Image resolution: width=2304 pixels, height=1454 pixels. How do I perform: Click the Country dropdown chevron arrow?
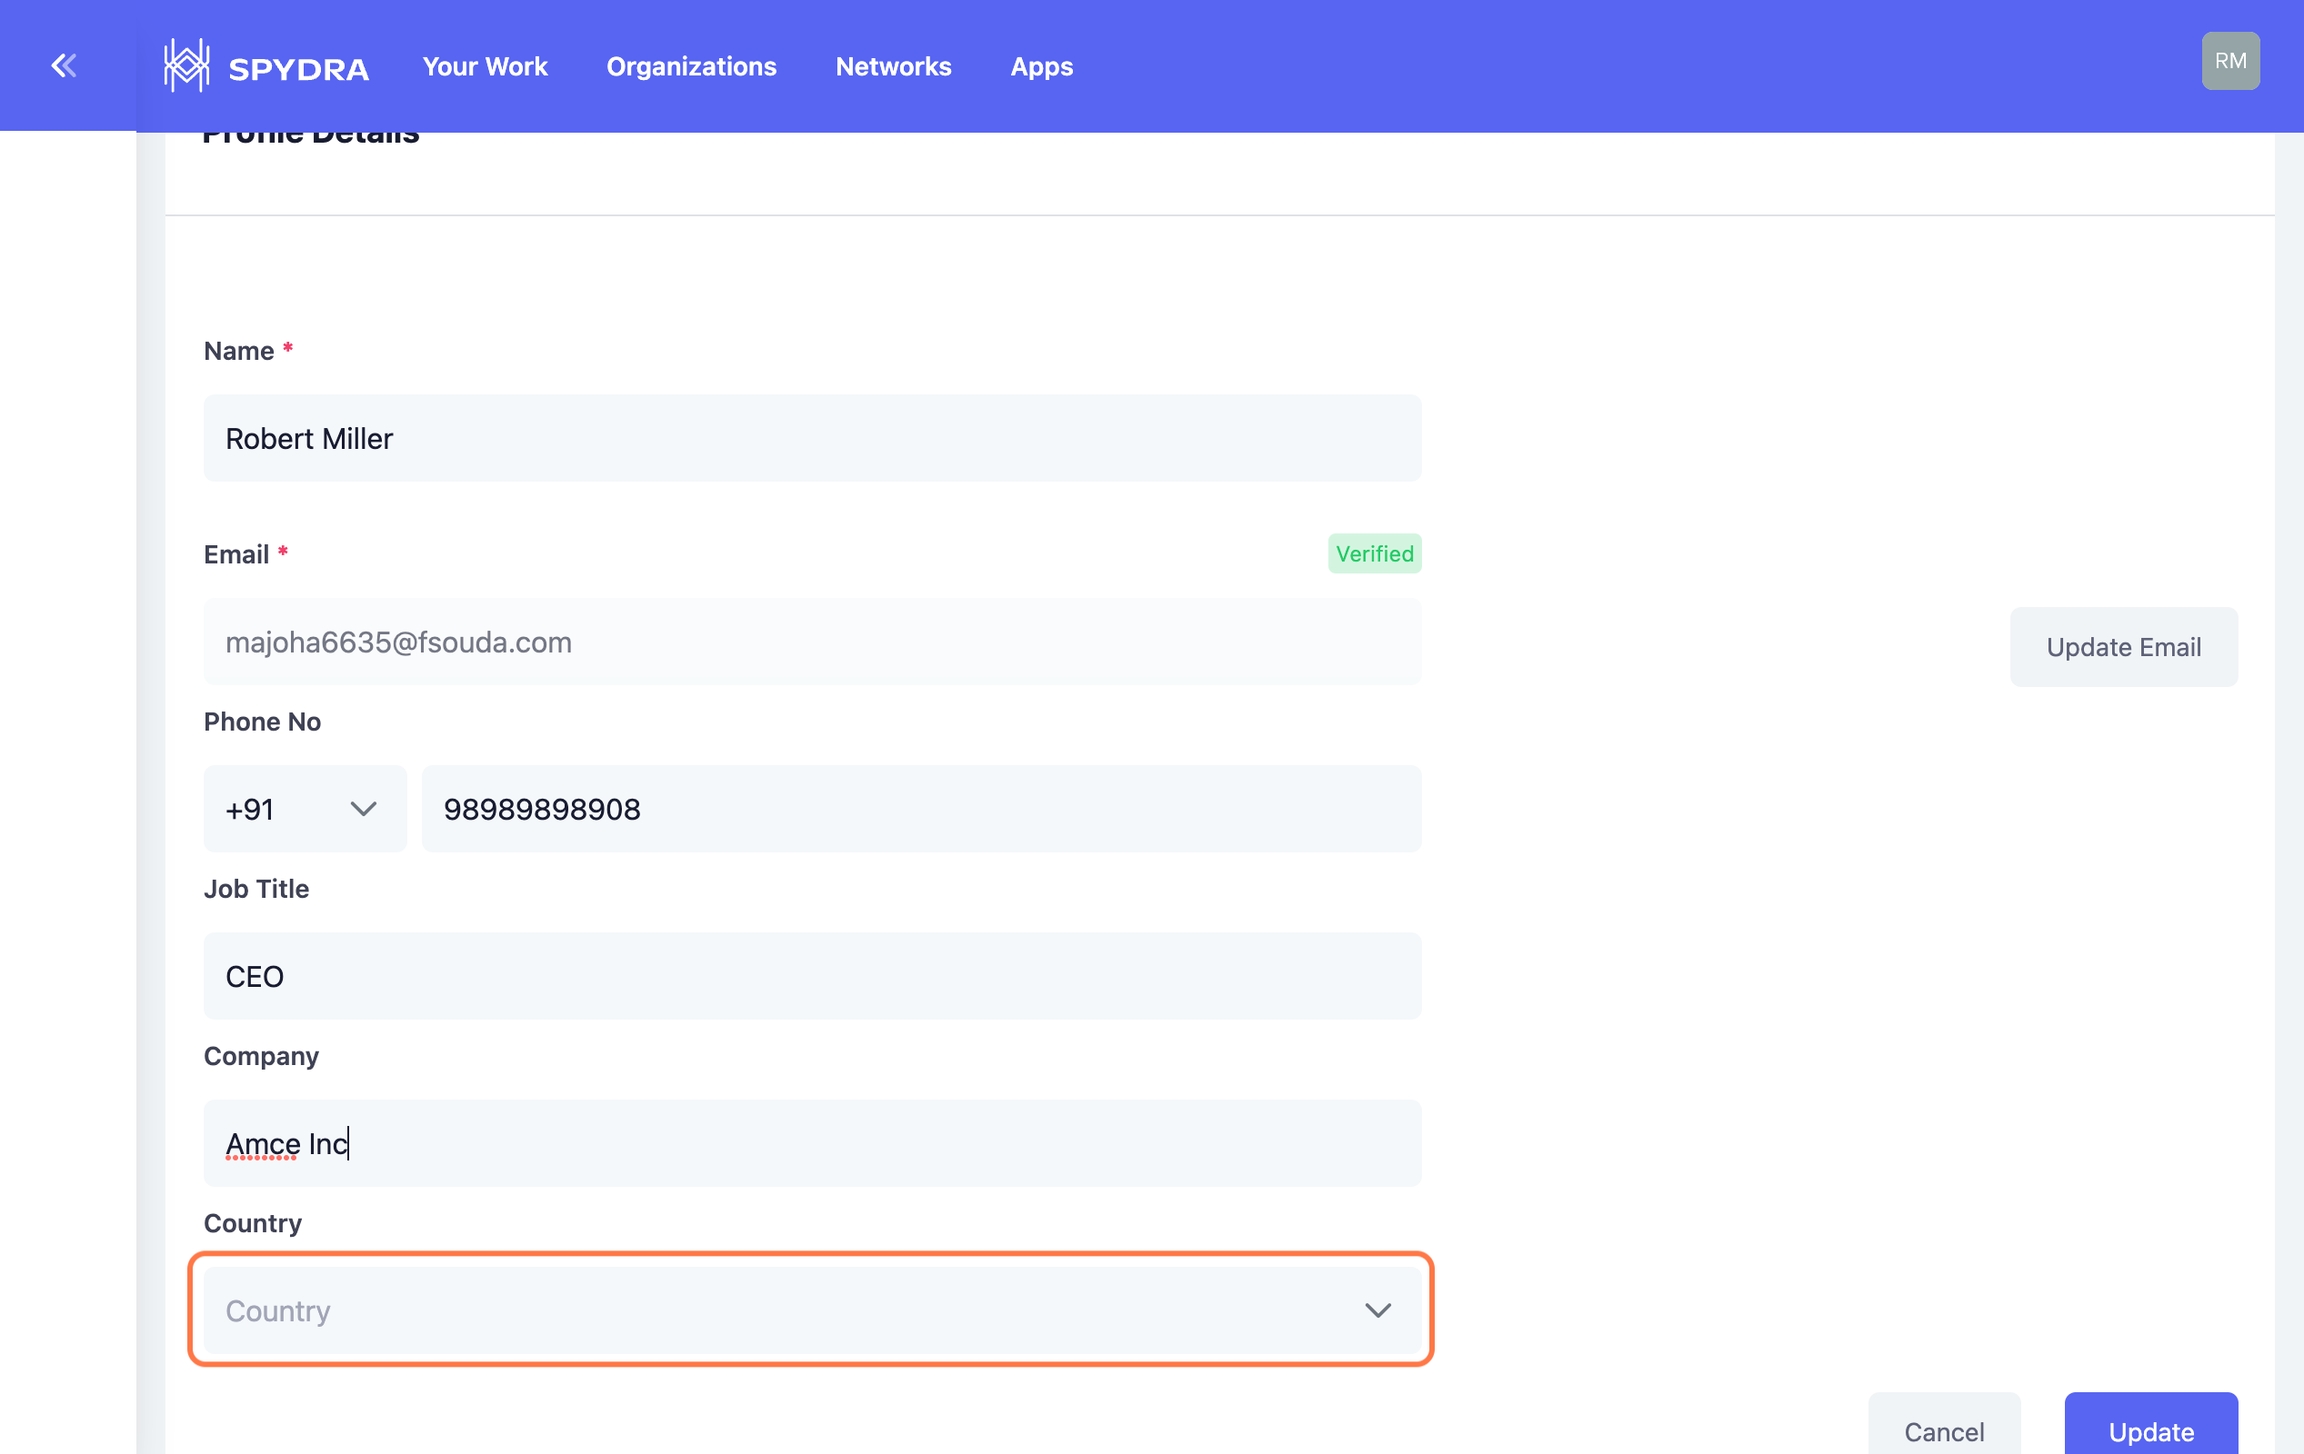pyautogui.click(x=1378, y=1310)
